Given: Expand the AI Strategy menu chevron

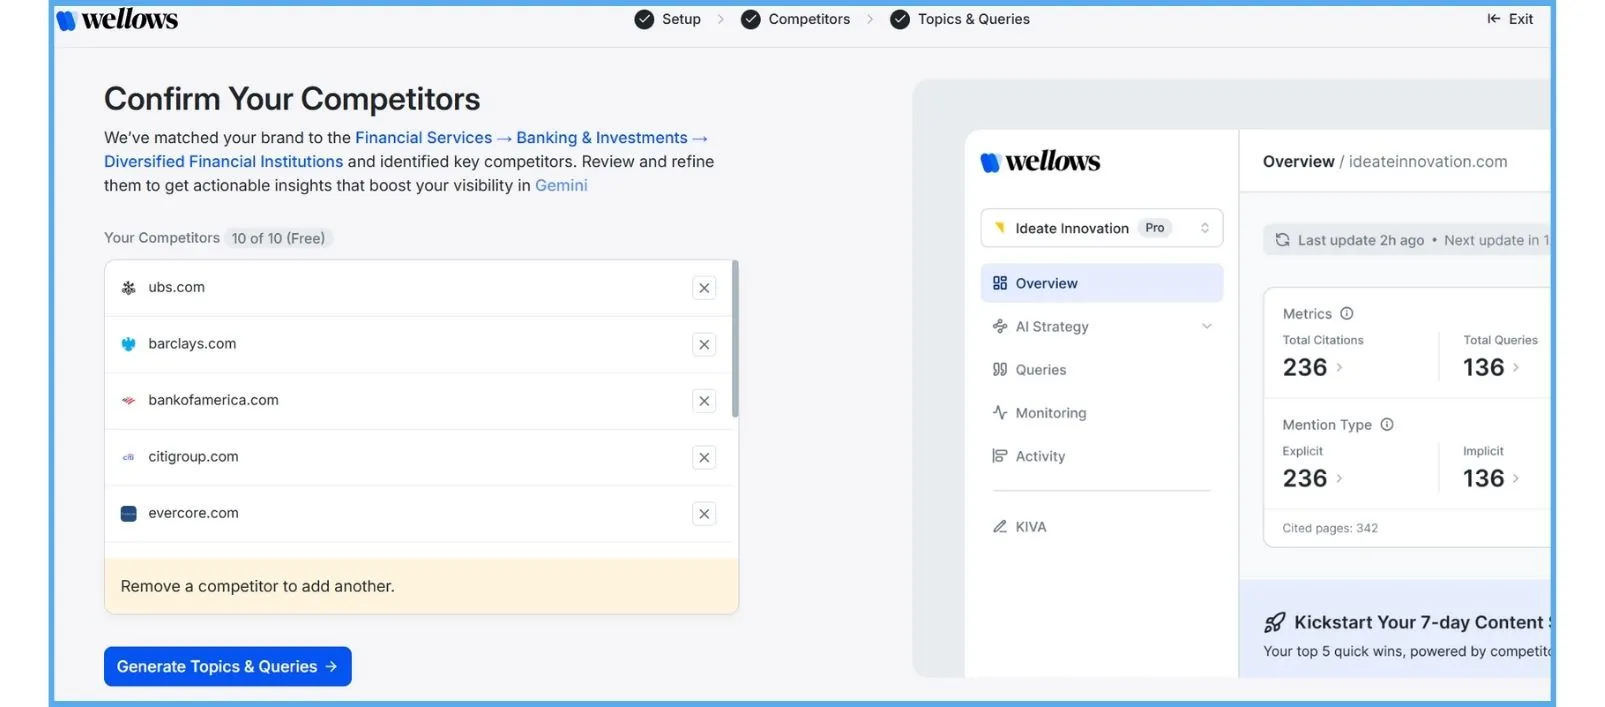Looking at the screenshot, I should point(1206,326).
